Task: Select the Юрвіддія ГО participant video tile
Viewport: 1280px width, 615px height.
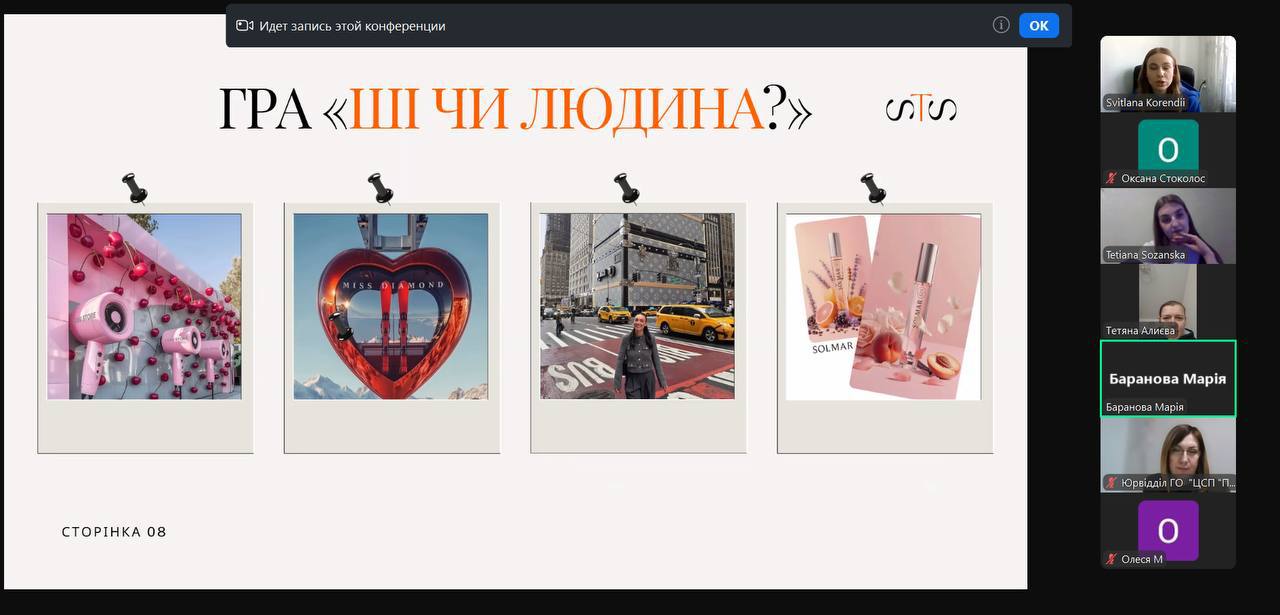Action: (x=1168, y=454)
